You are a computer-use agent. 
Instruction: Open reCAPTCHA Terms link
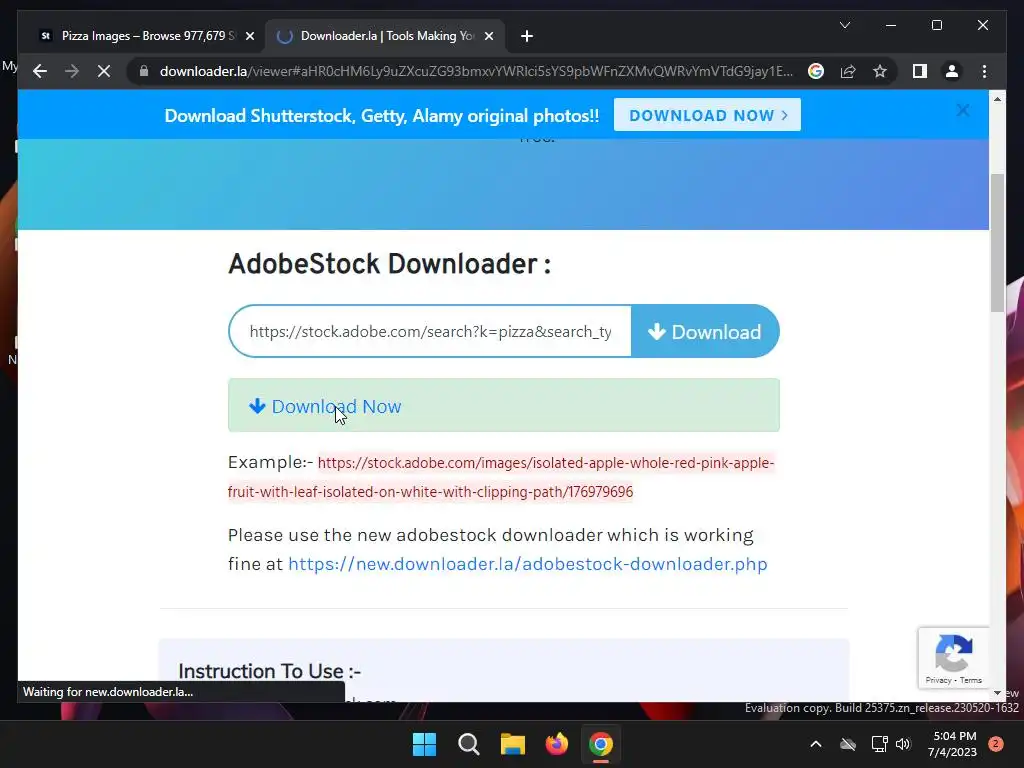point(970,680)
